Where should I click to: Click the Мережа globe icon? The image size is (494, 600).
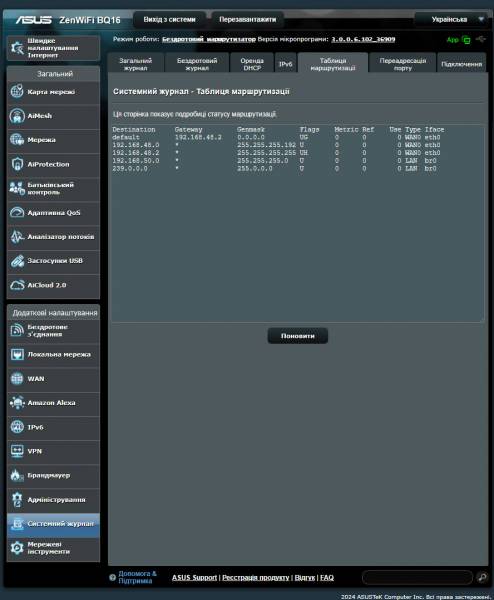click(17, 140)
